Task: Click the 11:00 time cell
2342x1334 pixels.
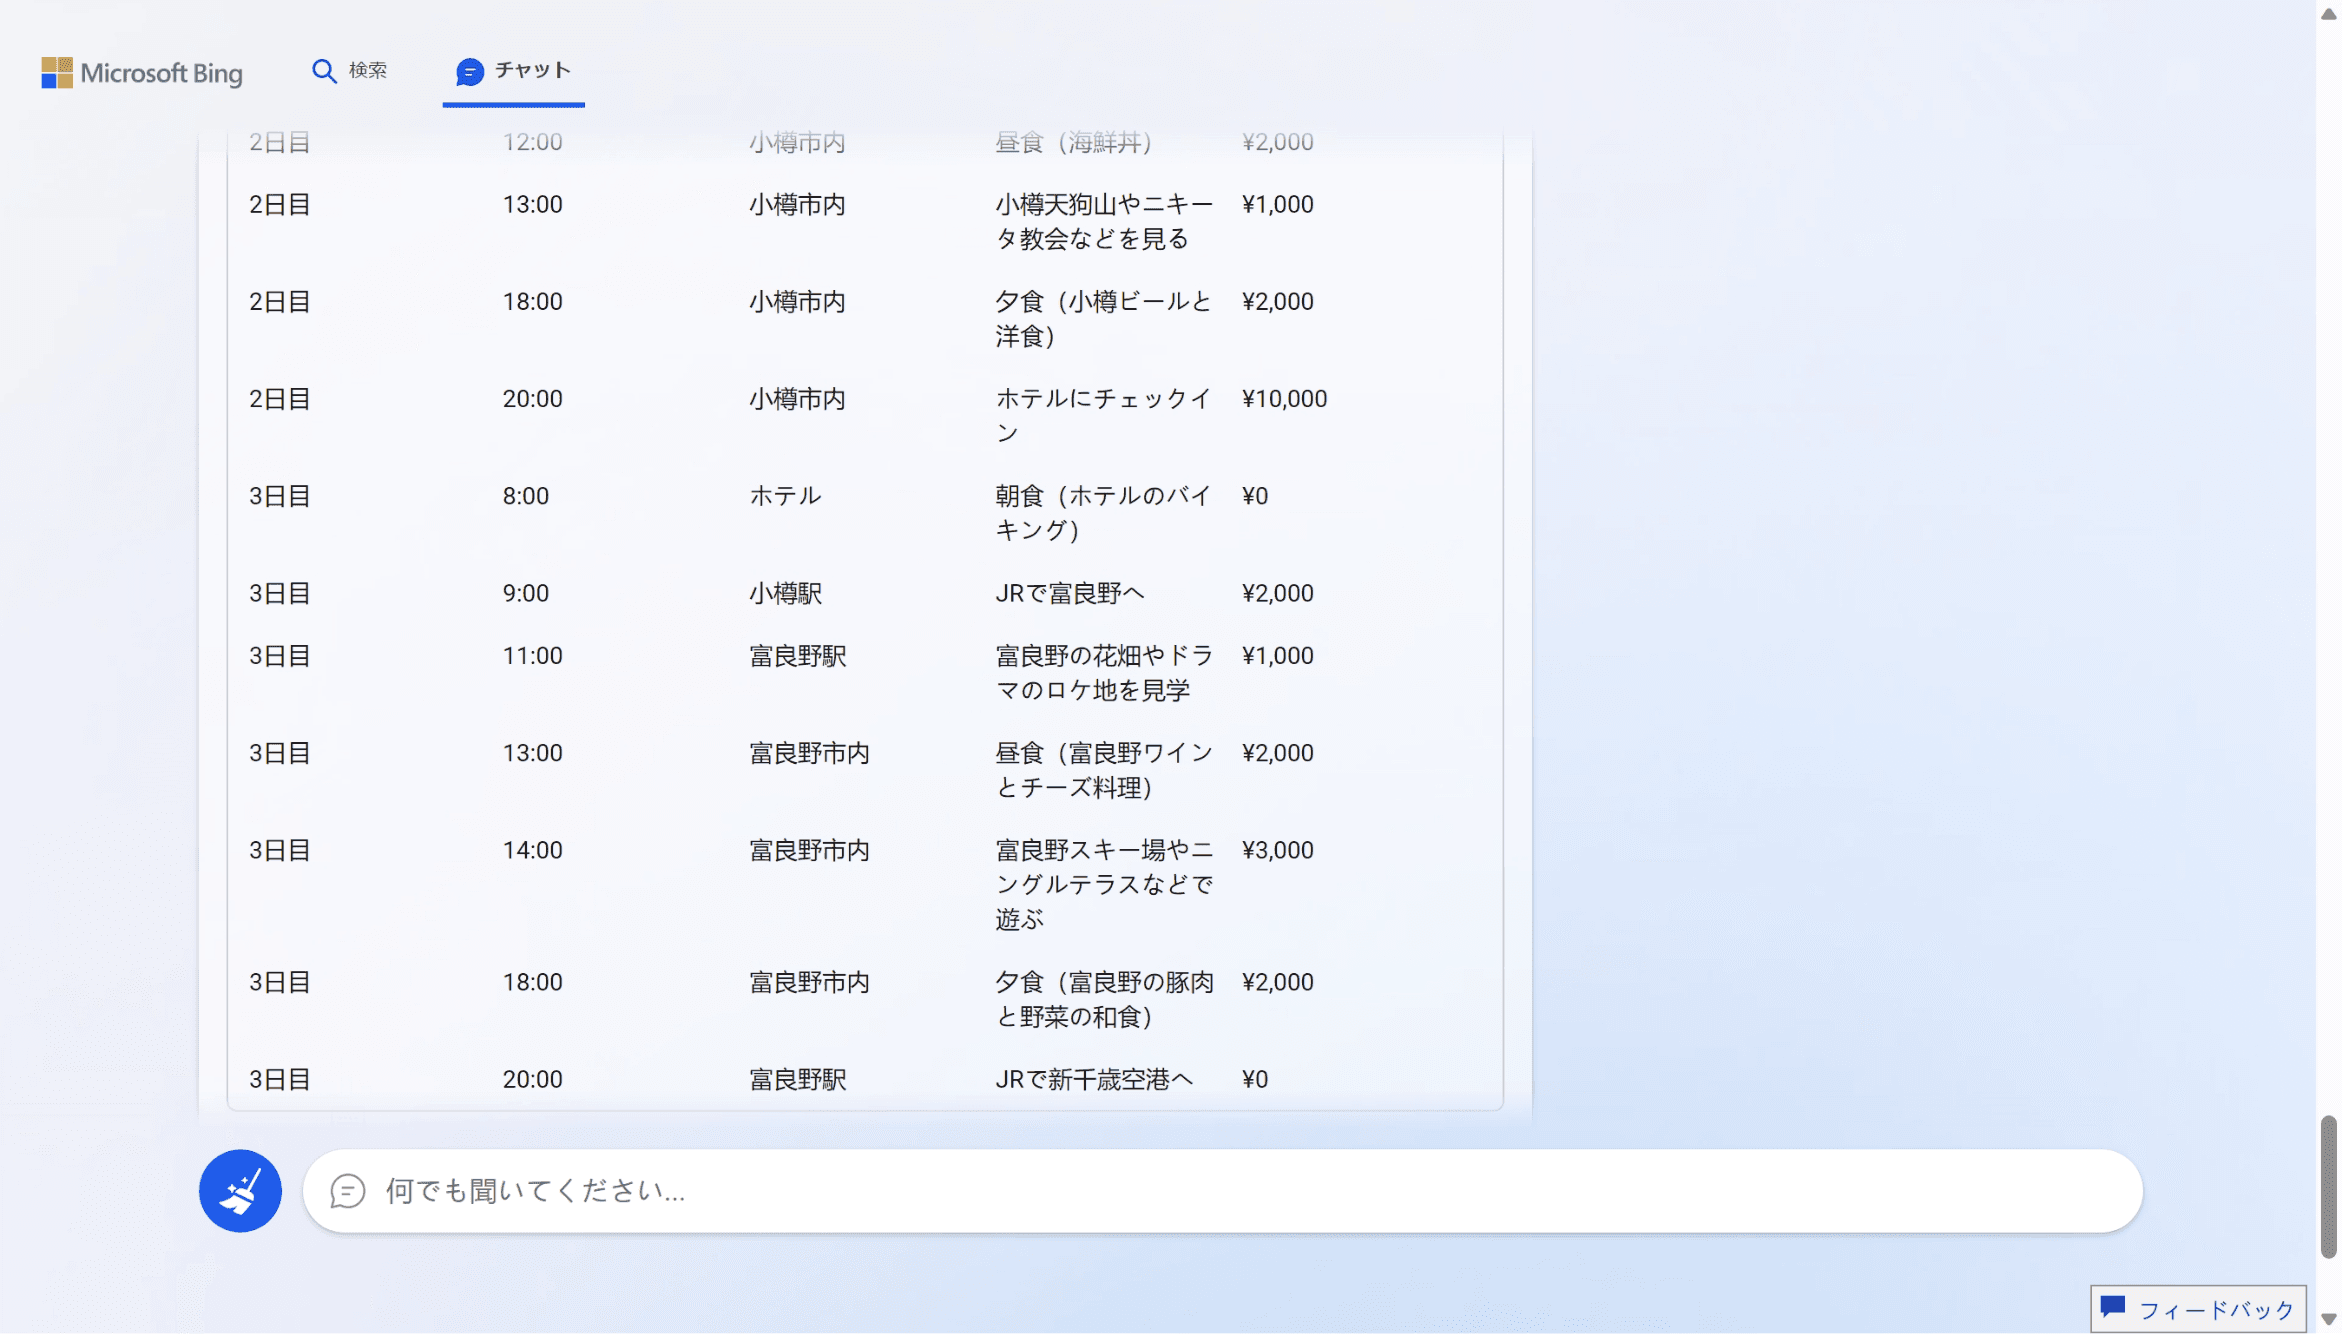Action: click(532, 656)
